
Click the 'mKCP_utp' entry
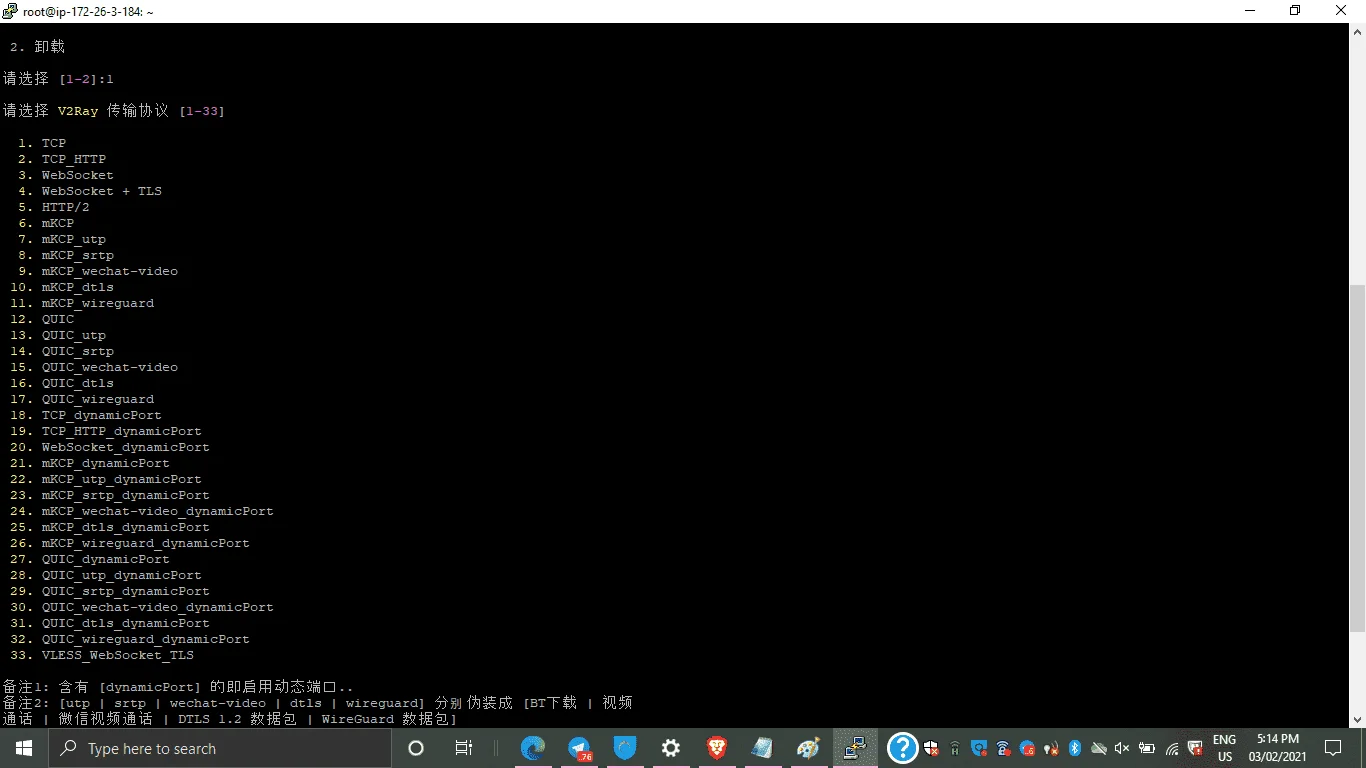tap(73, 239)
